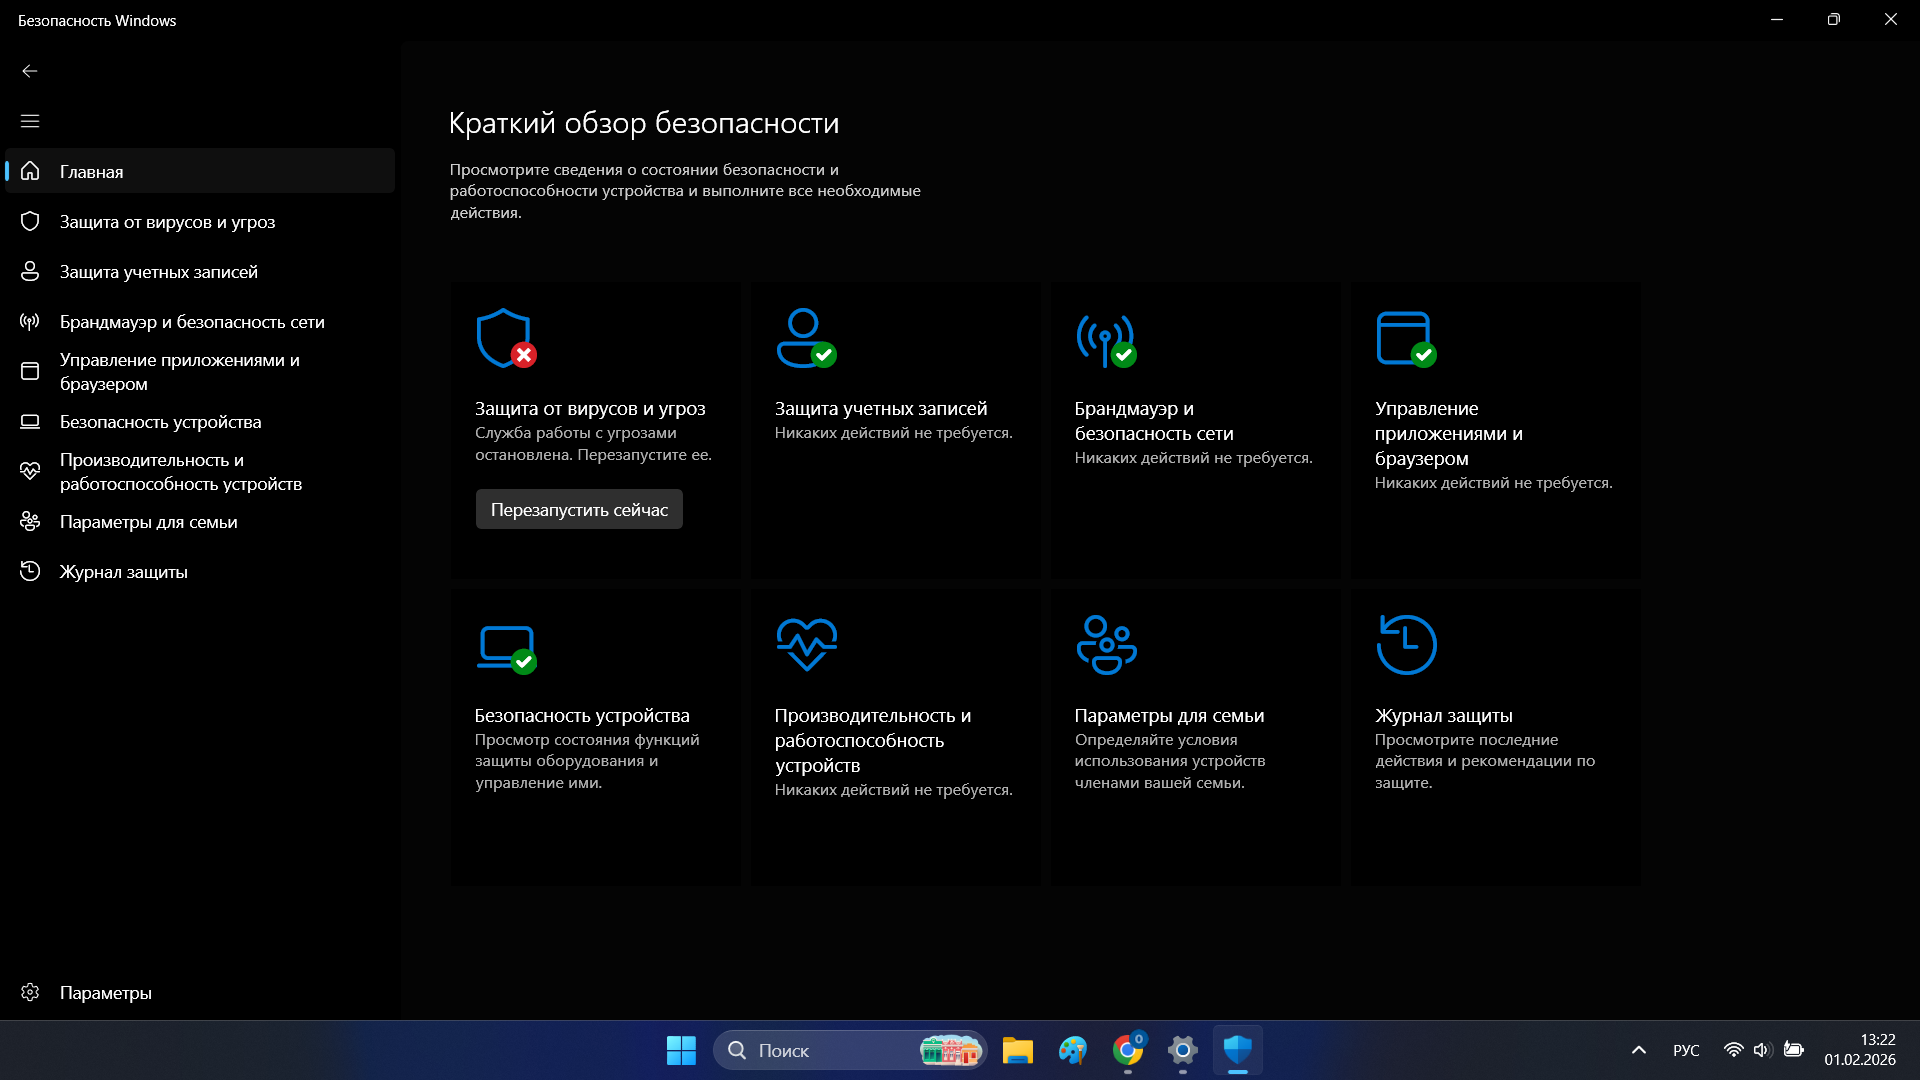Screen dimensions: 1920x1080
Task: Open Google Chrome from taskbar
Action: coord(1128,1050)
